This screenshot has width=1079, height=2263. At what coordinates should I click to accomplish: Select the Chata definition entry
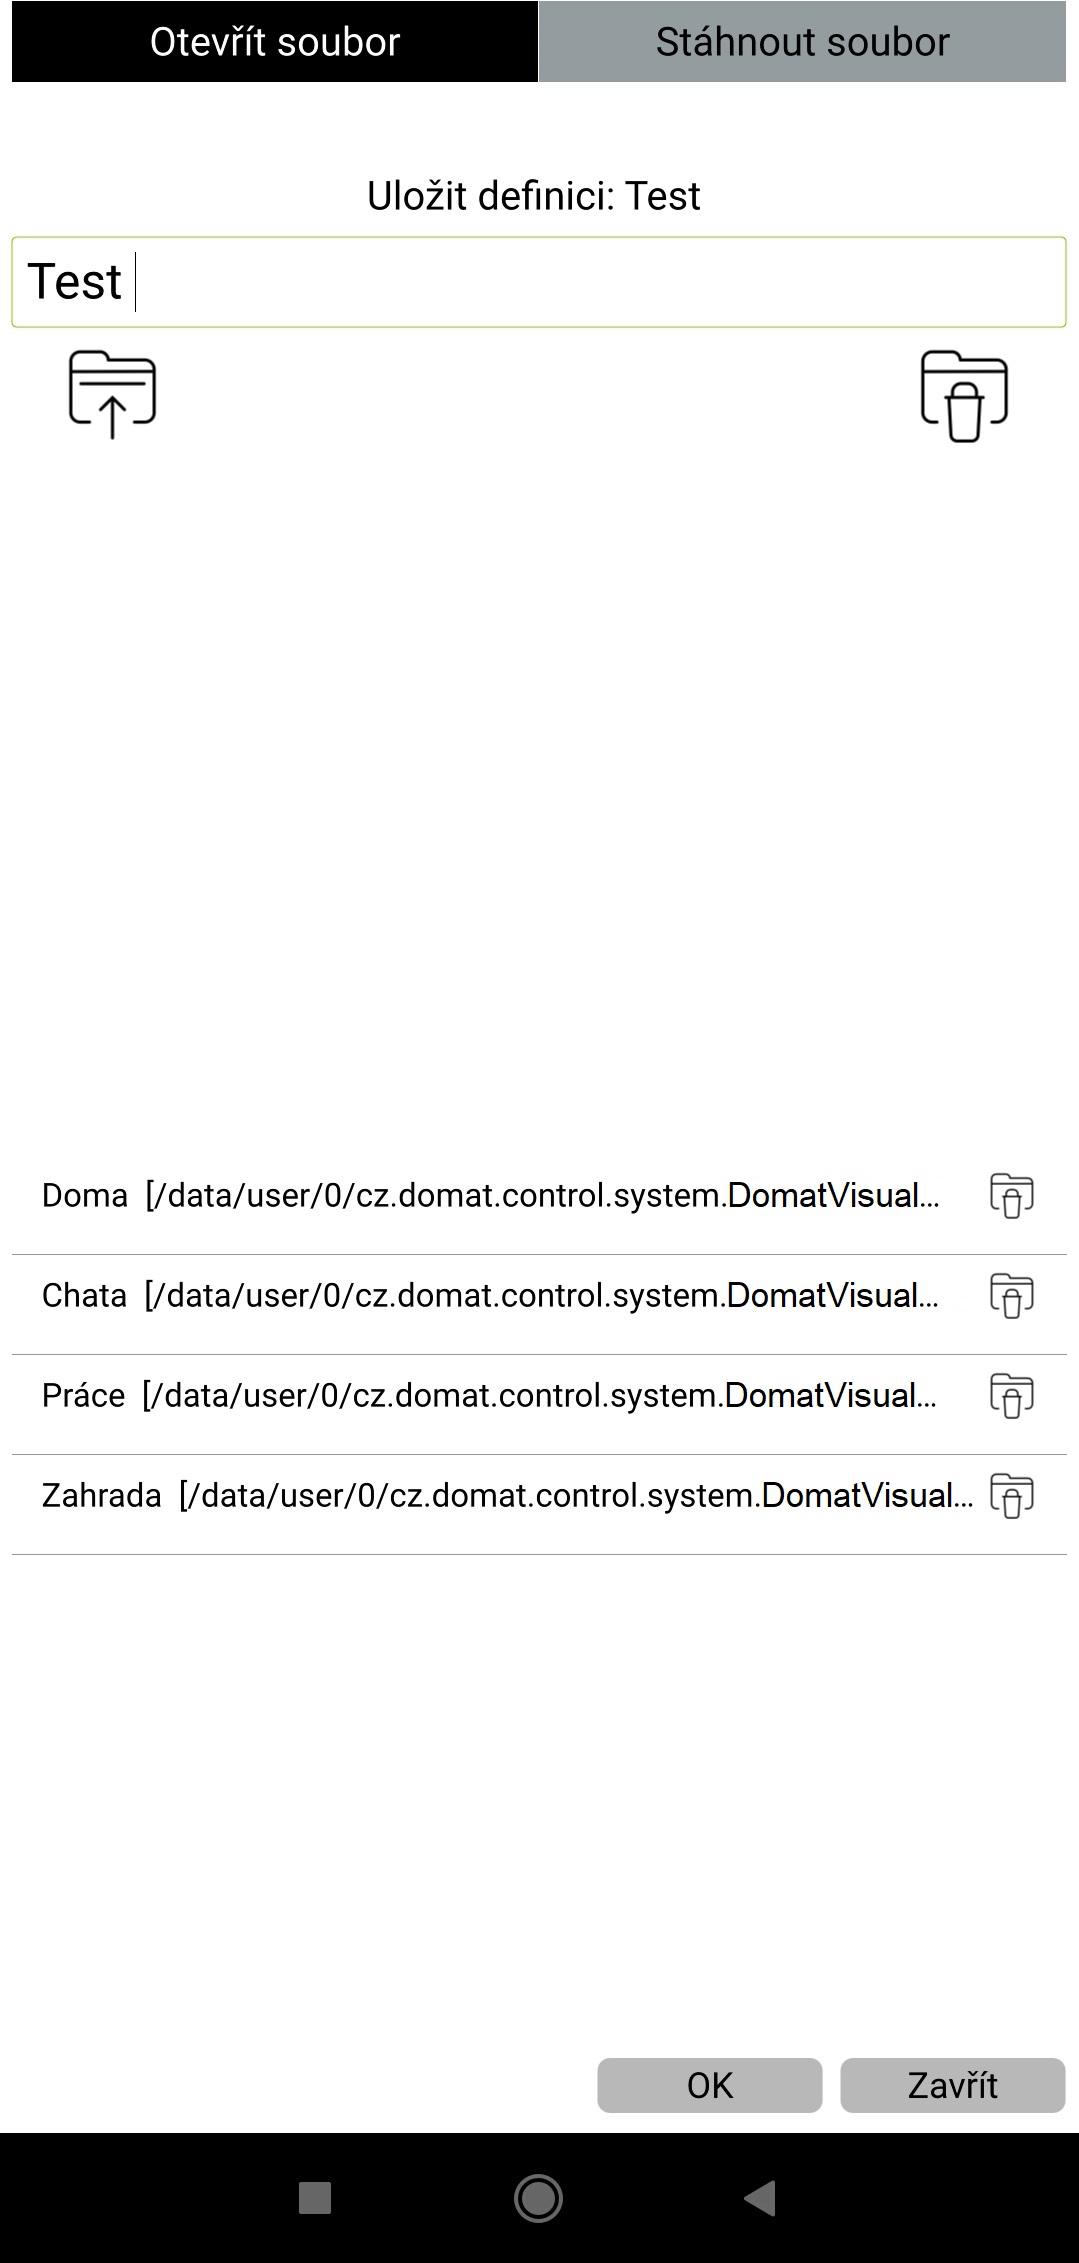click(x=490, y=1296)
